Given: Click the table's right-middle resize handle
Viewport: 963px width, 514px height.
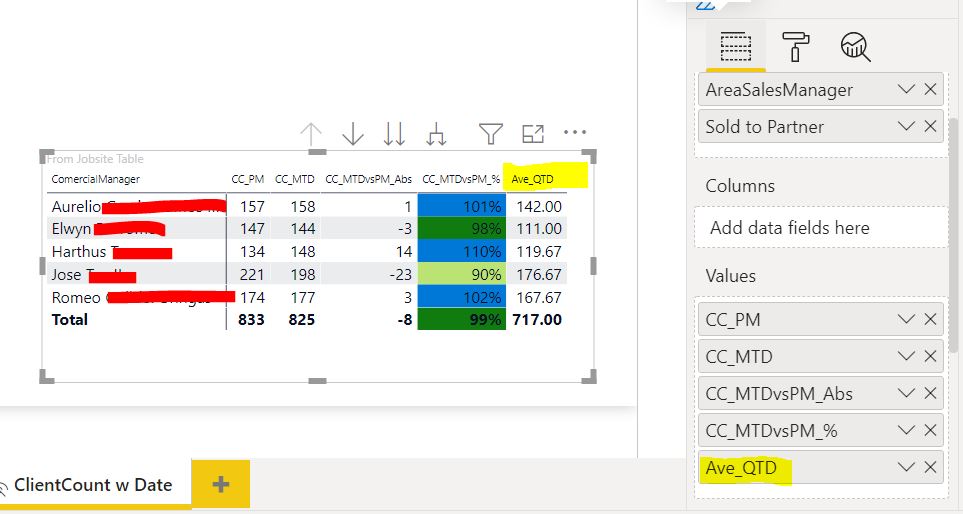Looking at the screenshot, I should (x=593, y=266).
